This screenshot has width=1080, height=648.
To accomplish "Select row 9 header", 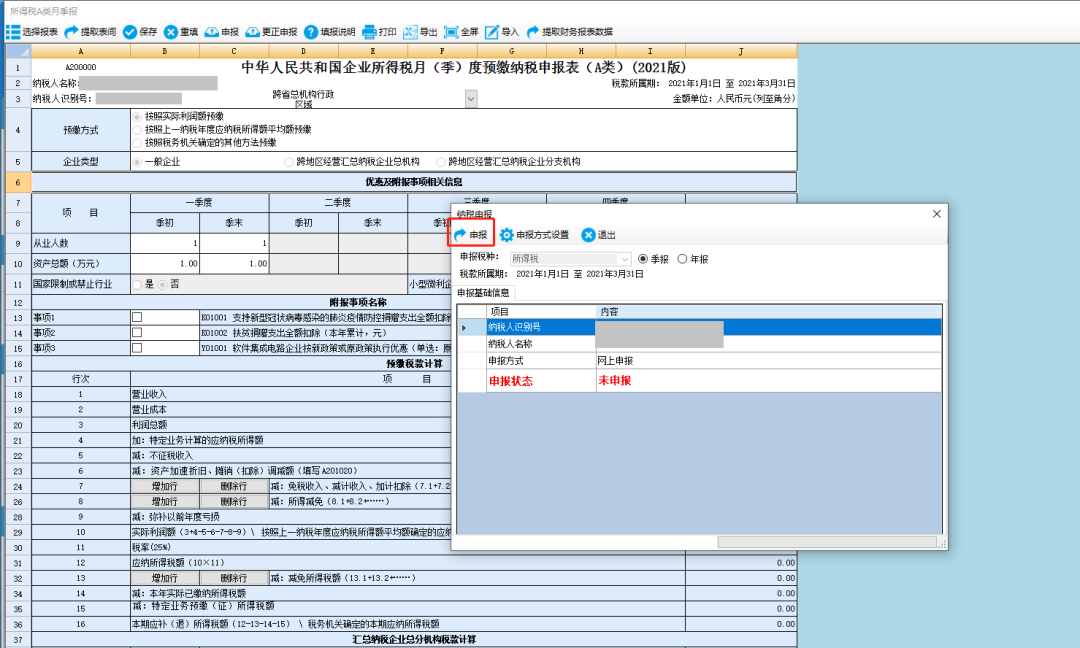I will 18,243.
